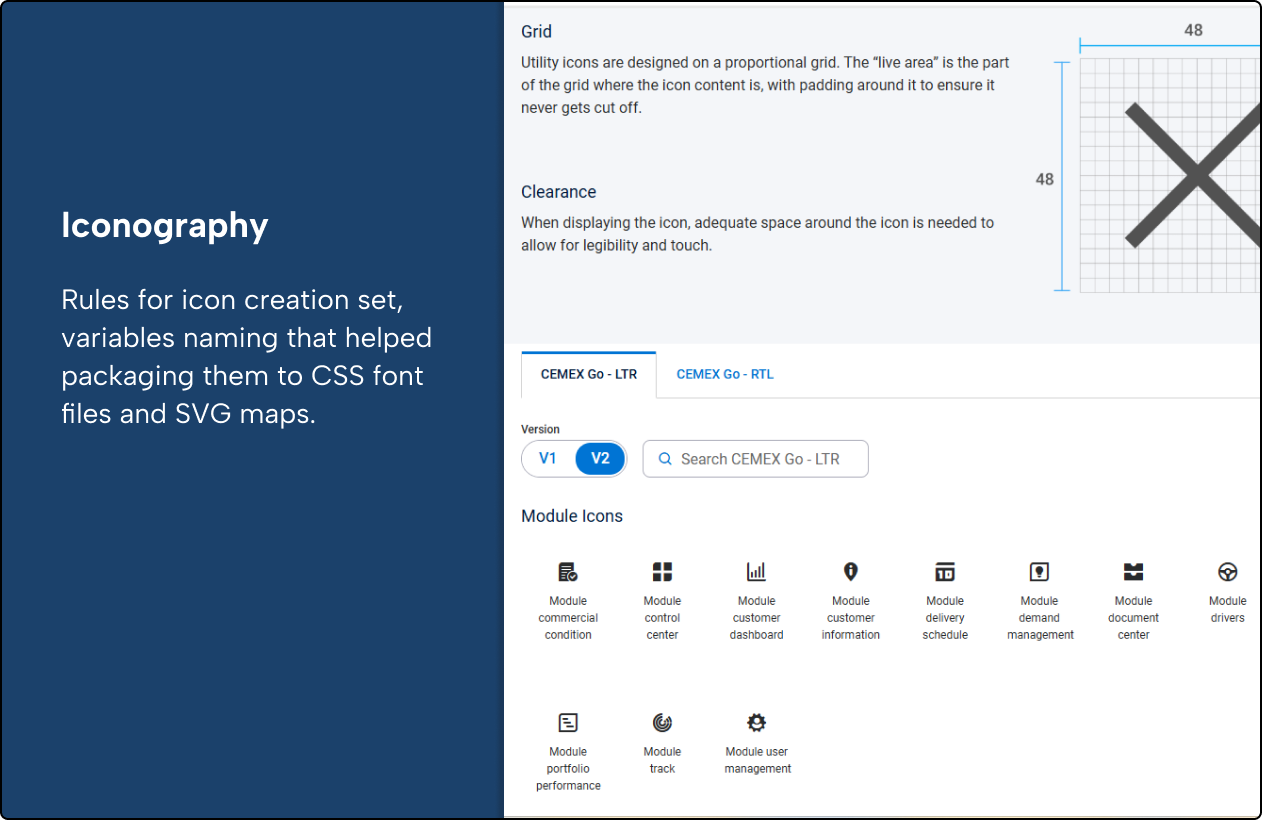Select the Module customer information icon

[x=851, y=572]
